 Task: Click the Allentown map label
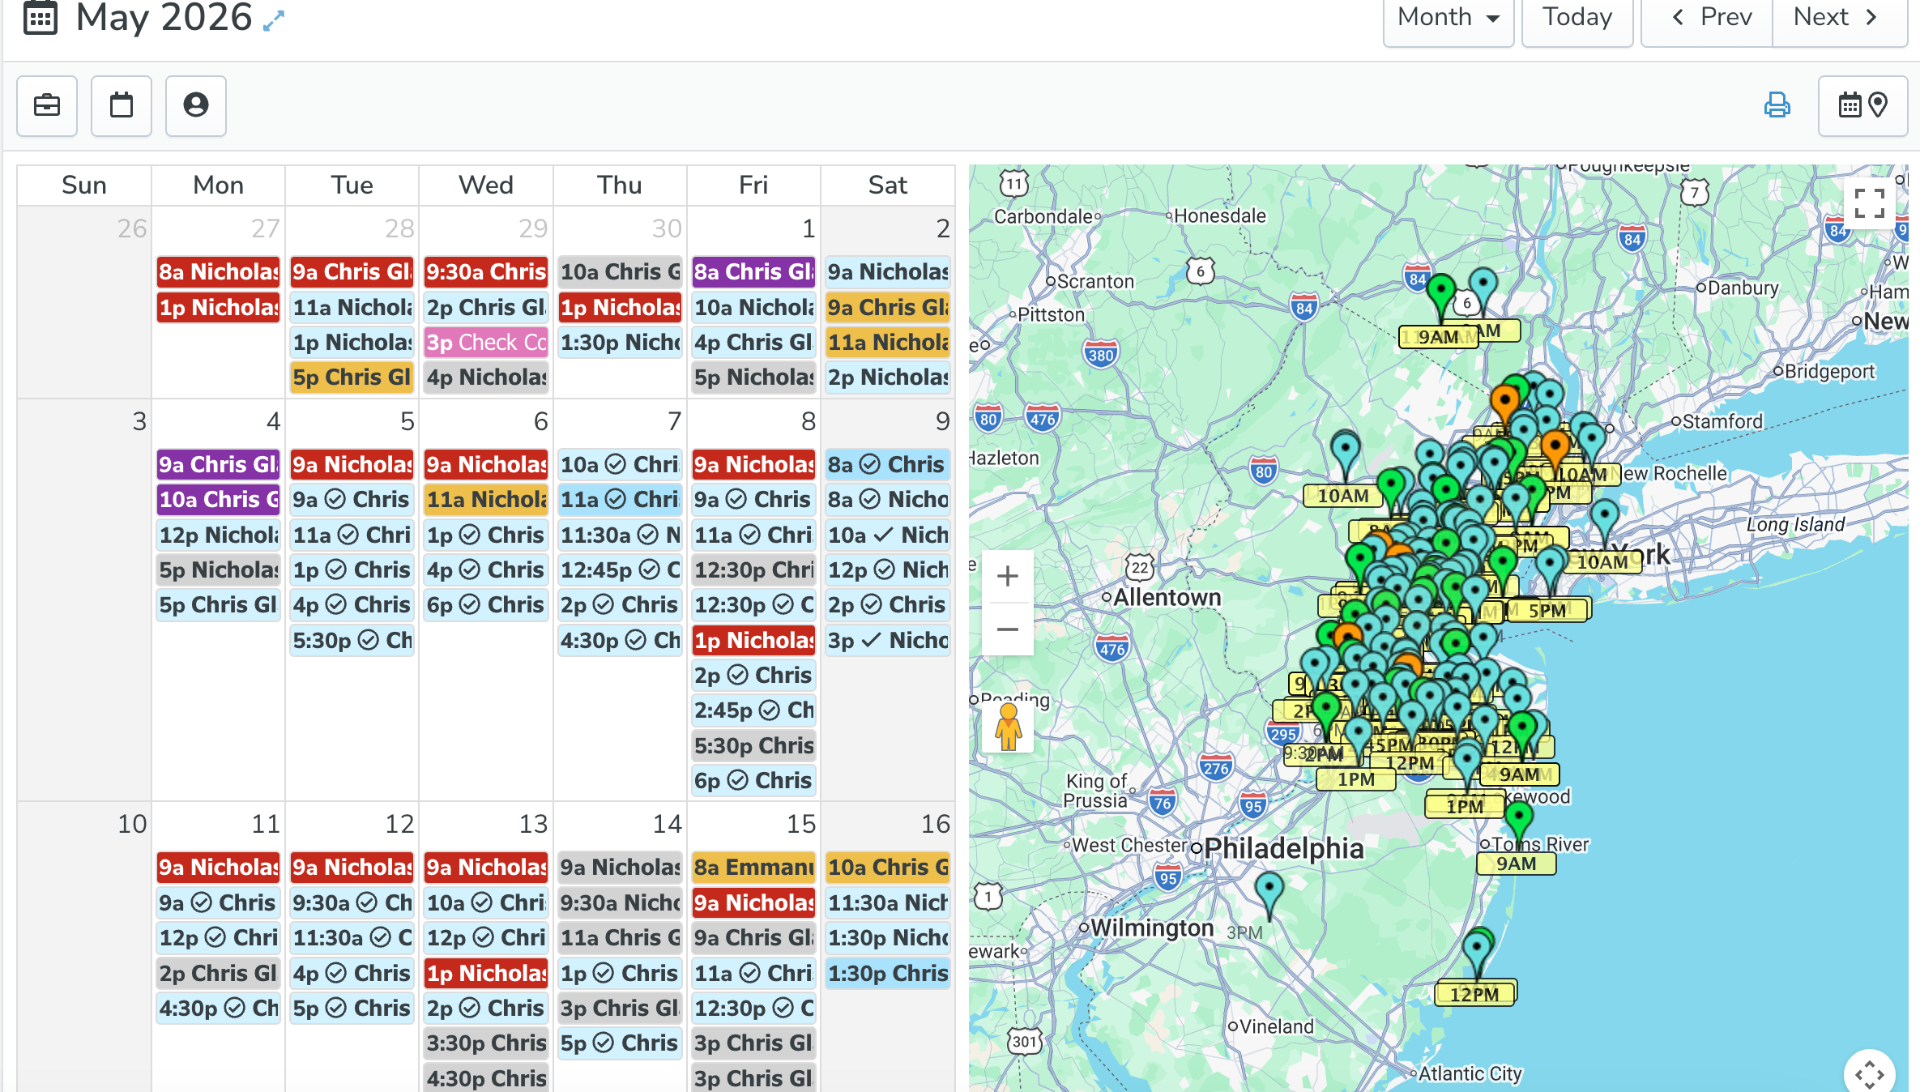[x=1167, y=598]
